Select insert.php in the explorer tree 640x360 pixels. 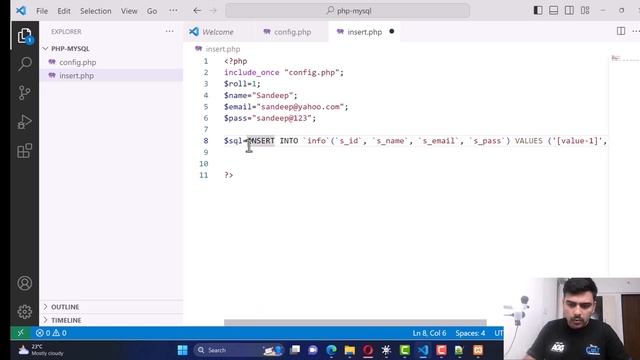click(x=76, y=76)
